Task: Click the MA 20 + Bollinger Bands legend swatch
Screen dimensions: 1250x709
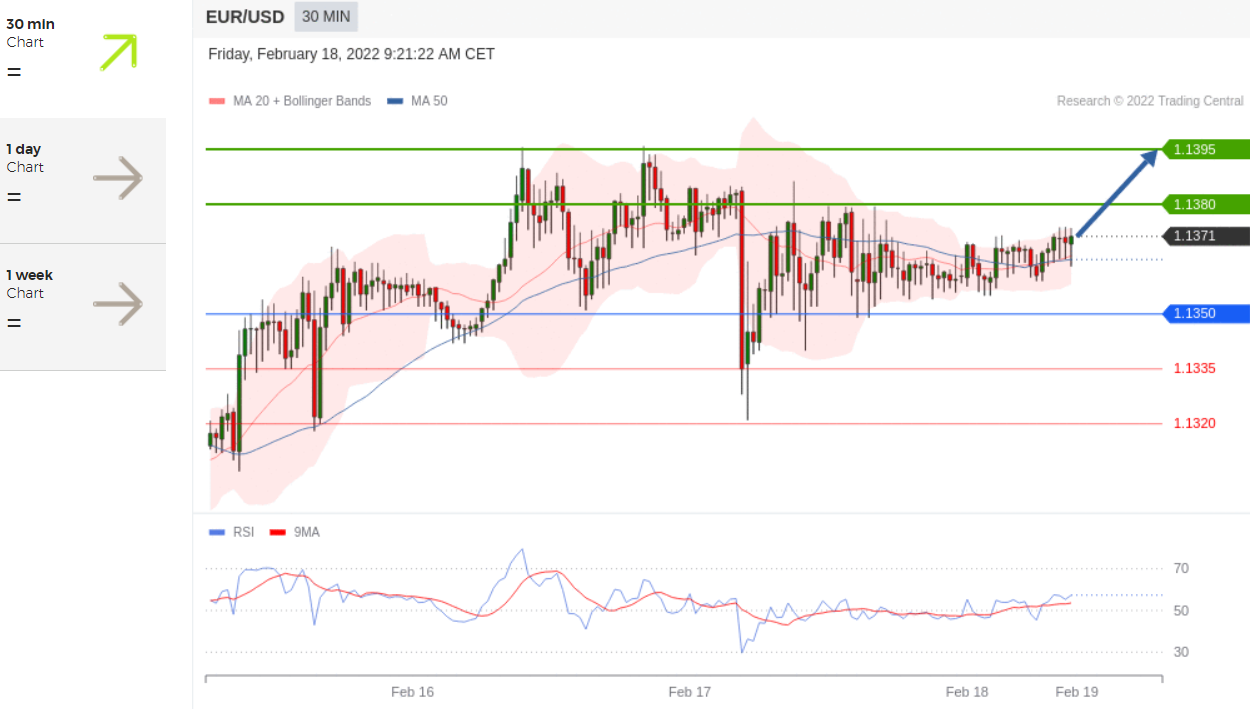Action: tap(217, 101)
